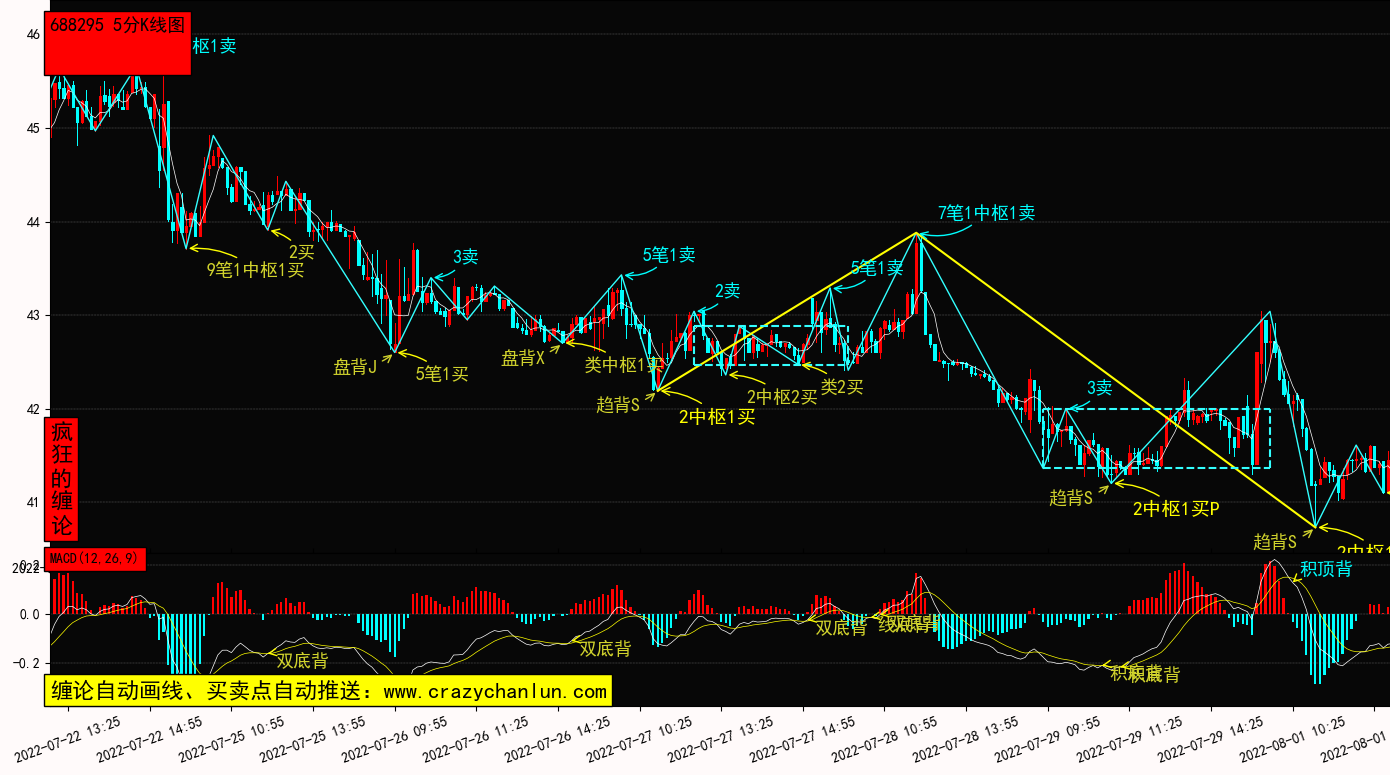Image resolution: width=1390 pixels, height=775 pixels.
Task: Click the MACD axis value -0.2
Action: 28,663
